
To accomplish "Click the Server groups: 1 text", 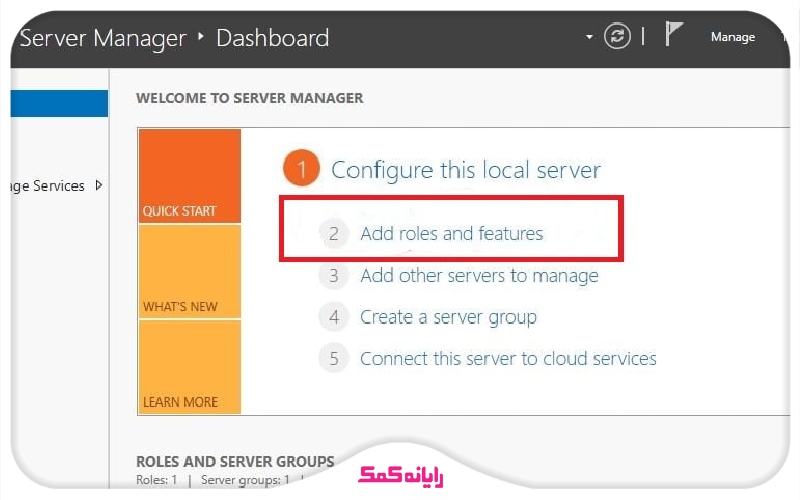I will pyautogui.click(x=245, y=480).
